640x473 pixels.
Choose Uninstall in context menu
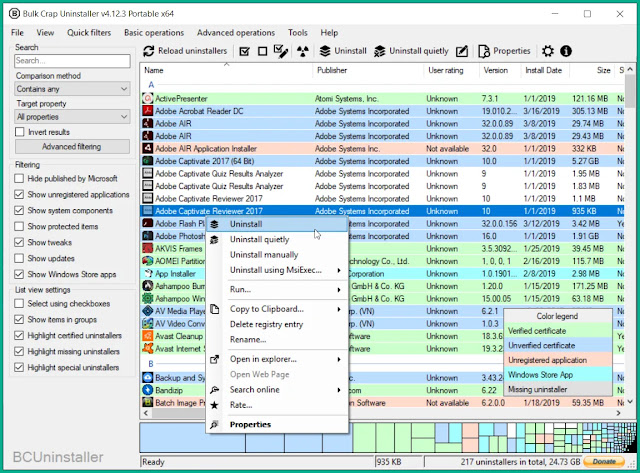[277, 224]
